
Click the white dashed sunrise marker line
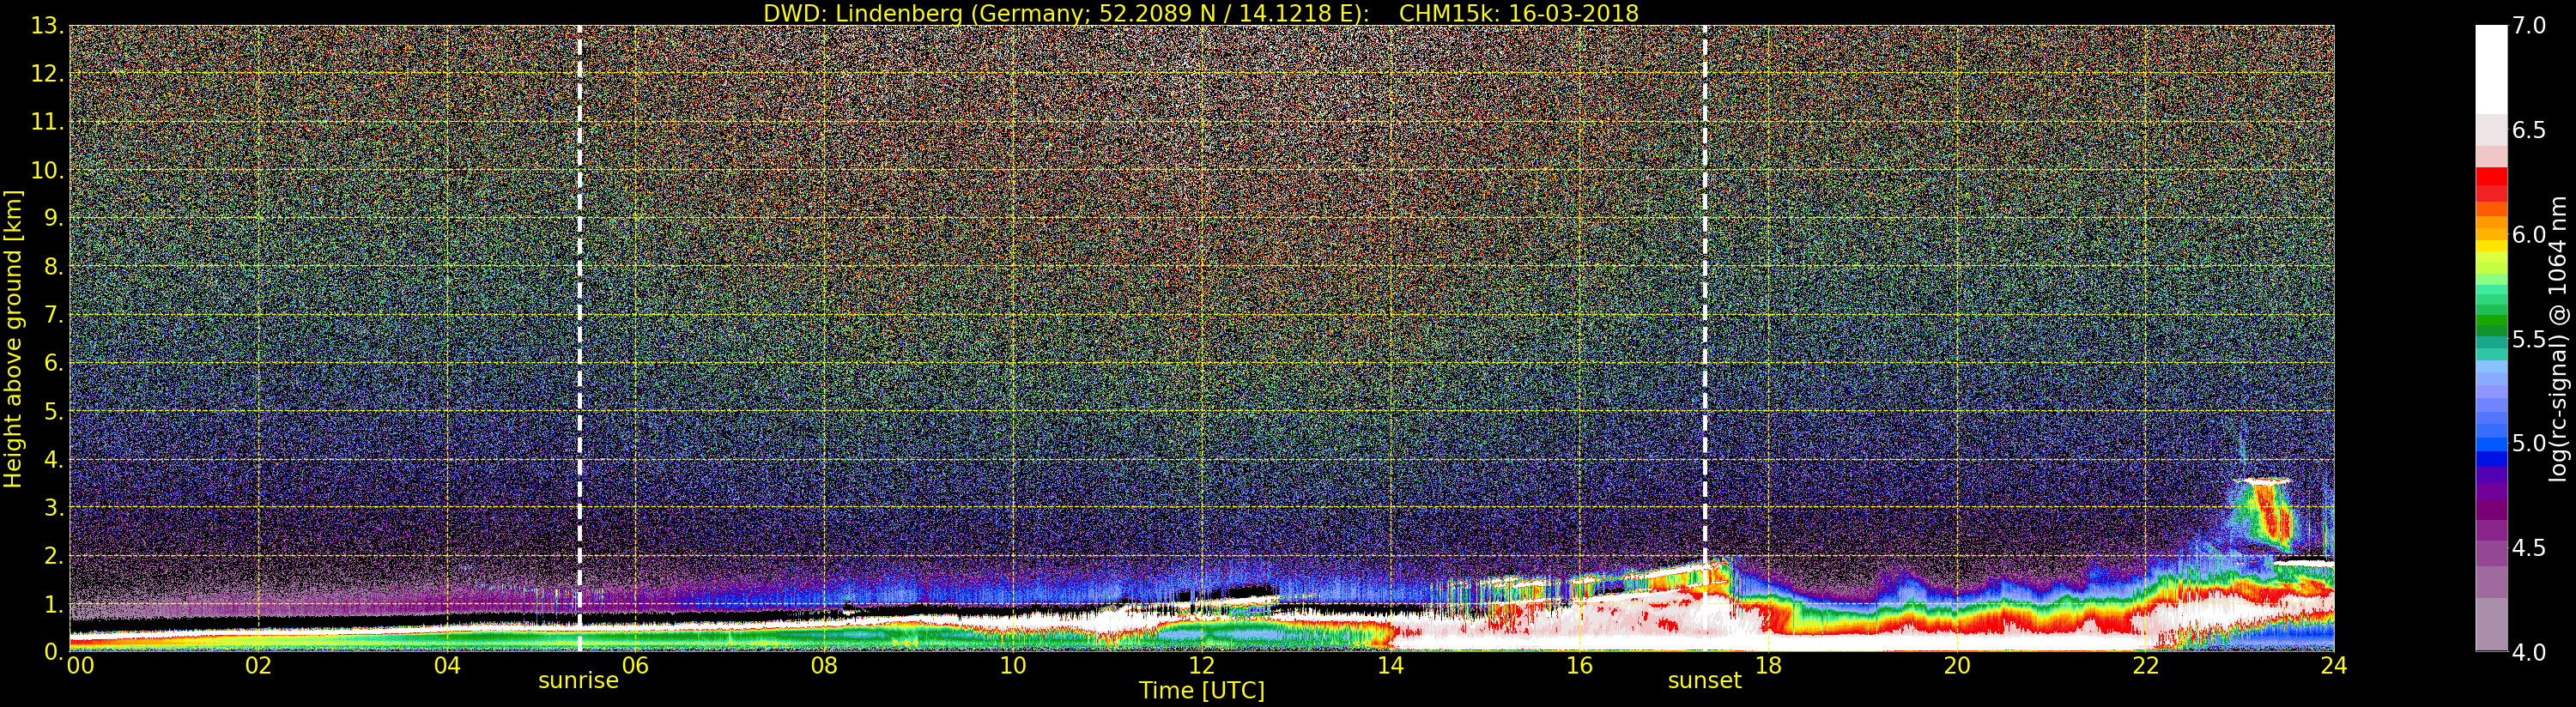[579, 338]
